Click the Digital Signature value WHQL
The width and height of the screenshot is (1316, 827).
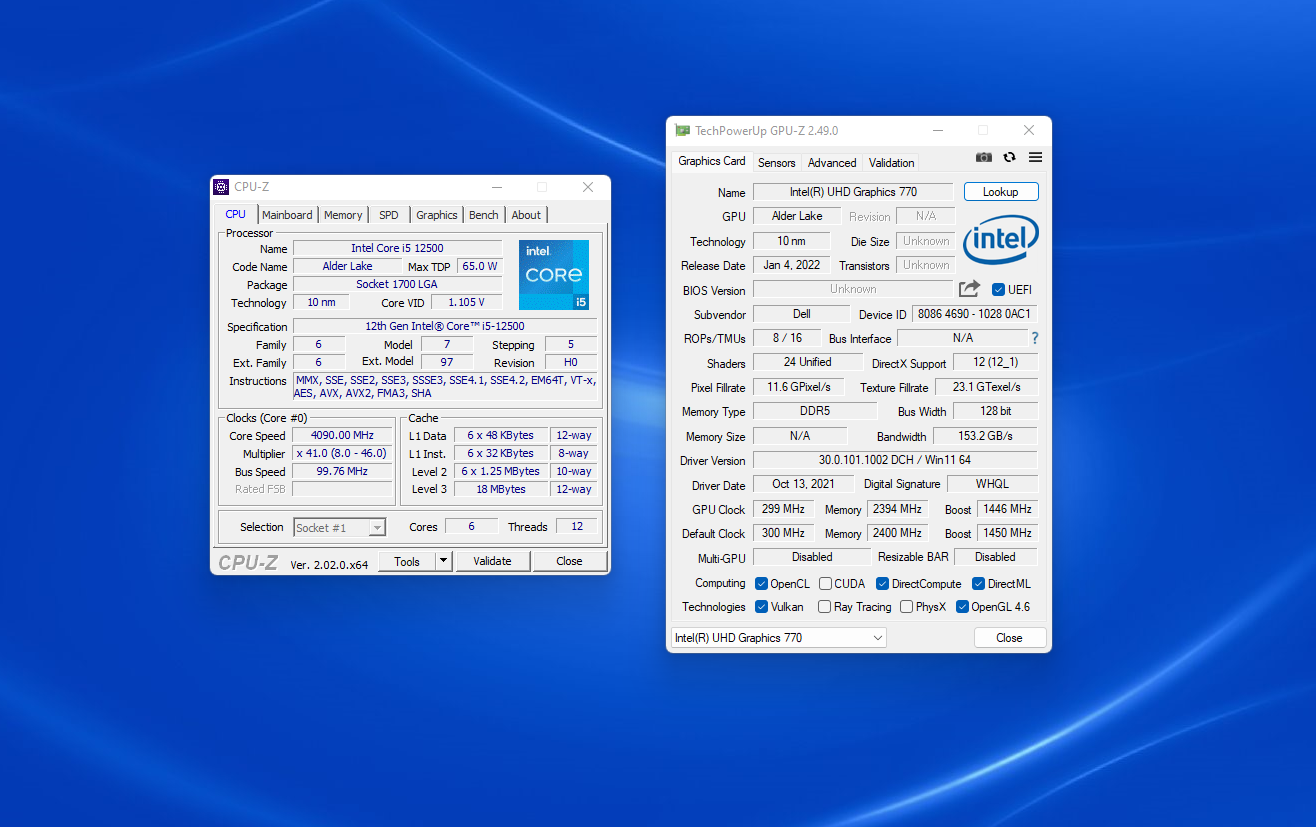992,484
